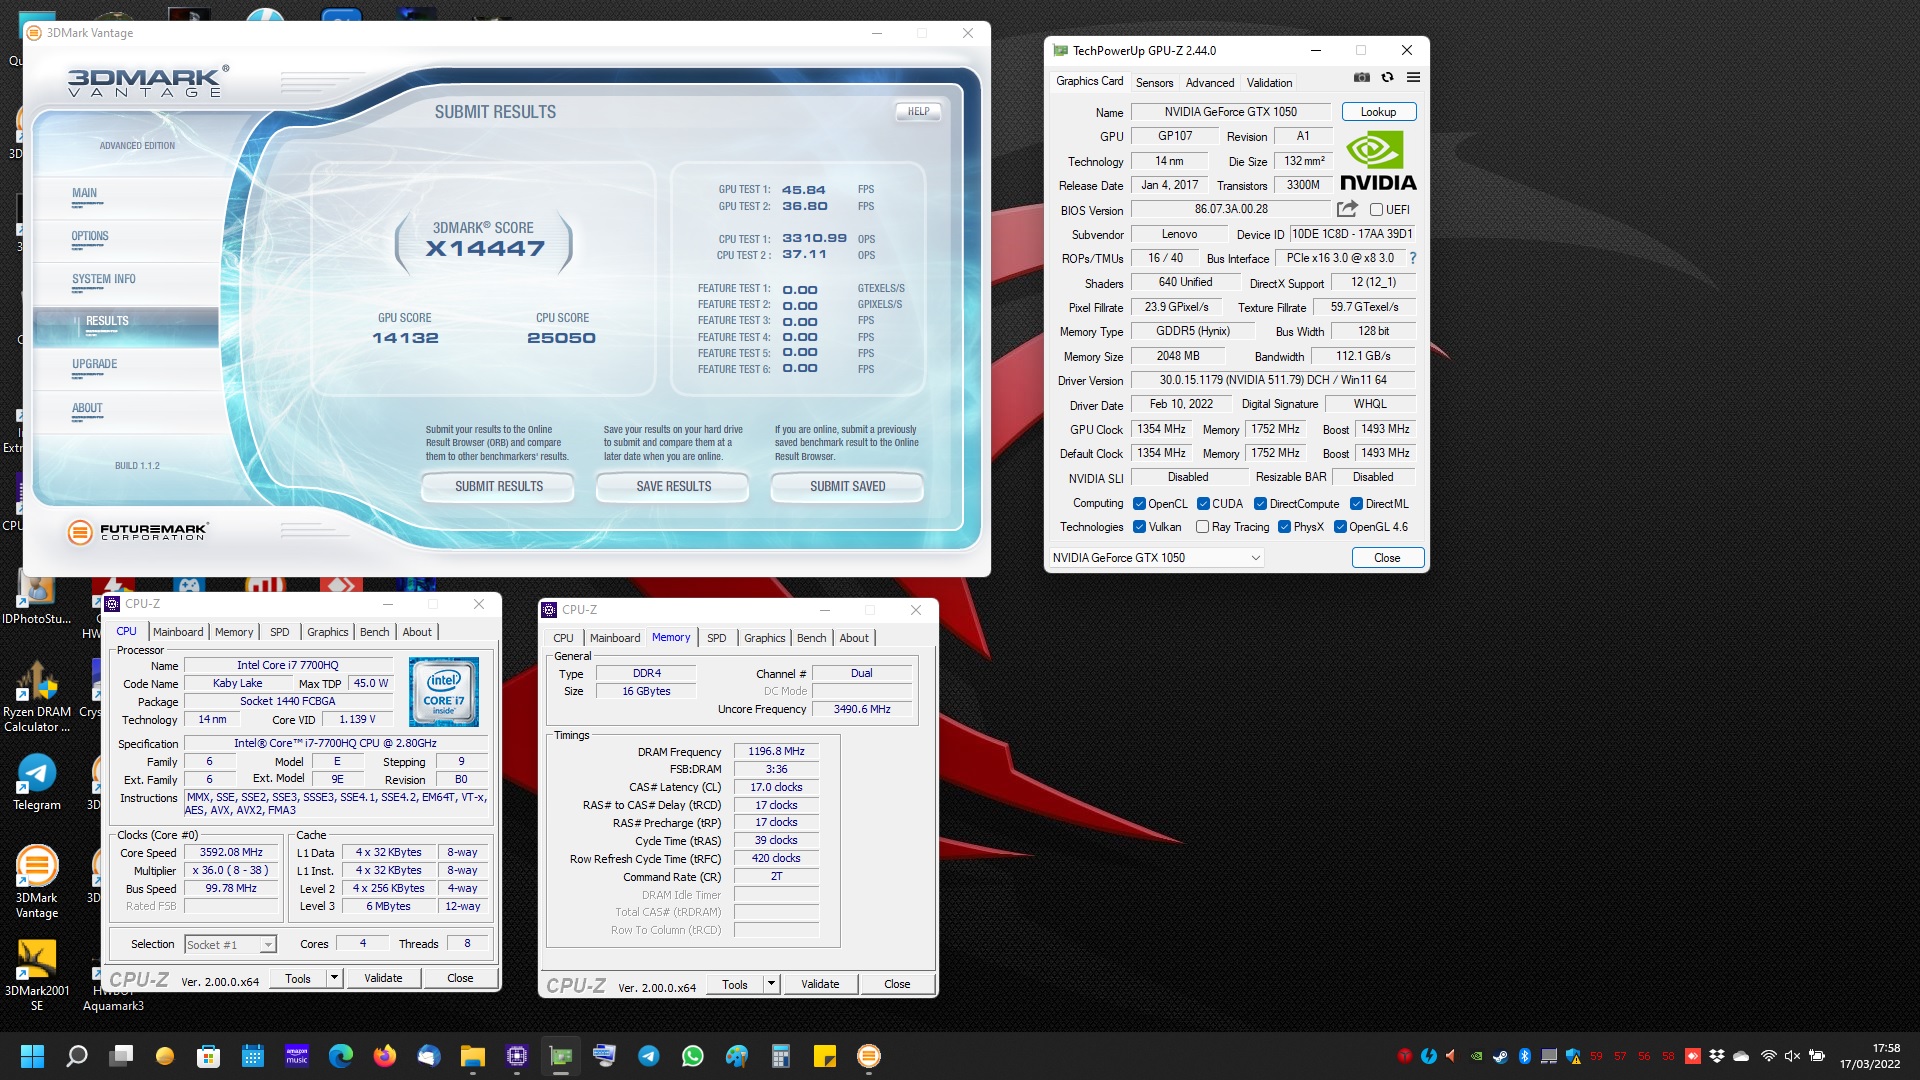Viewport: 1920px width, 1080px height.
Task: Click the GPU-Z taskbar icon
Action: [561, 1056]
